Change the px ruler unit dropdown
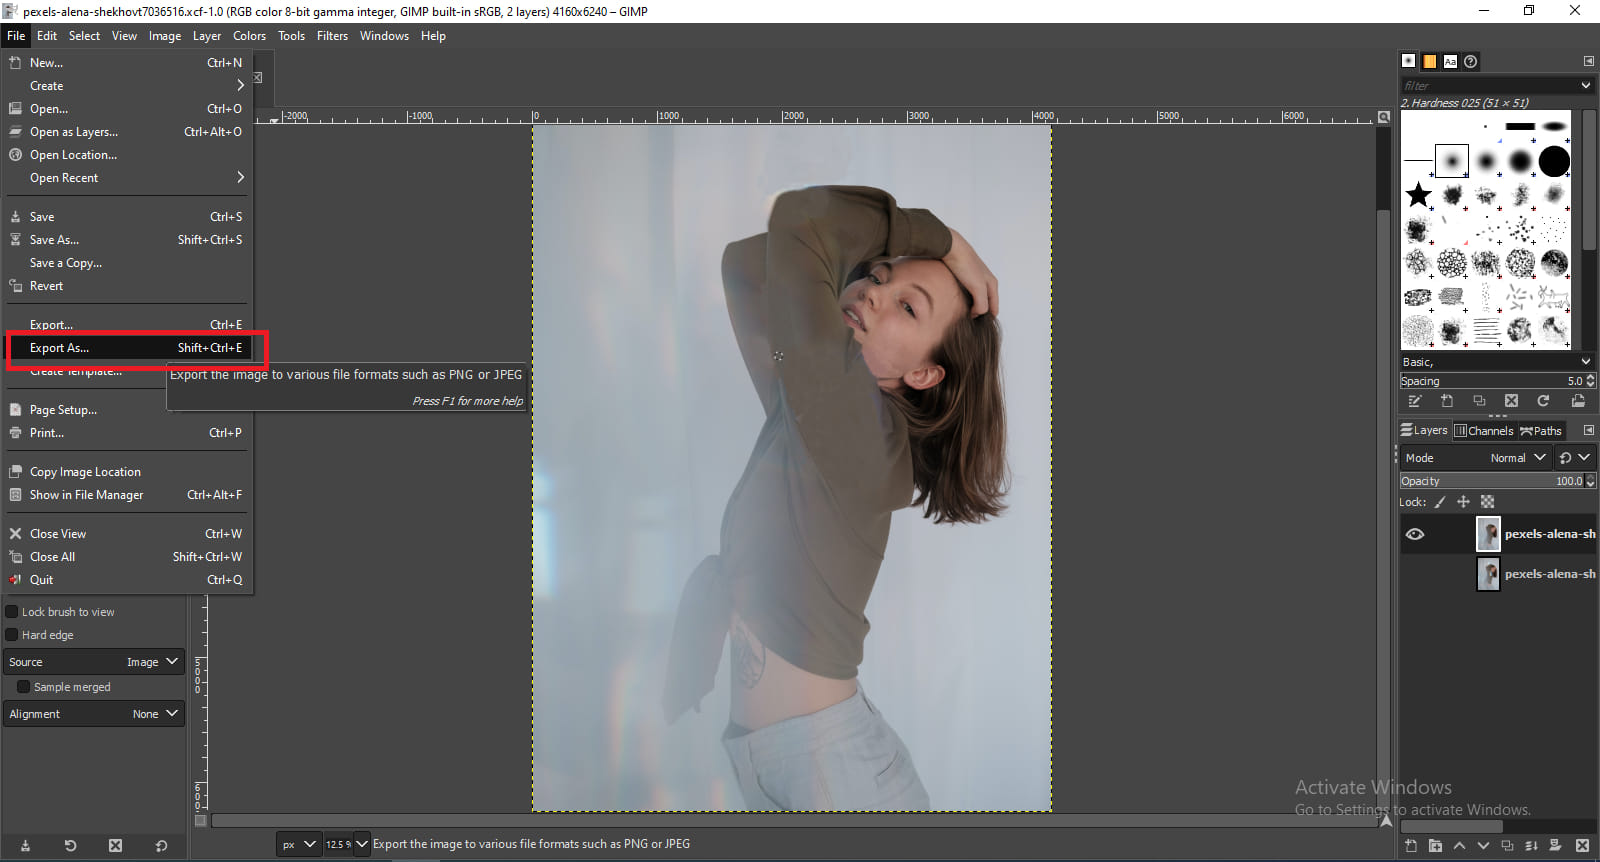The image size is (1600, 862). (x=298, y=844)
